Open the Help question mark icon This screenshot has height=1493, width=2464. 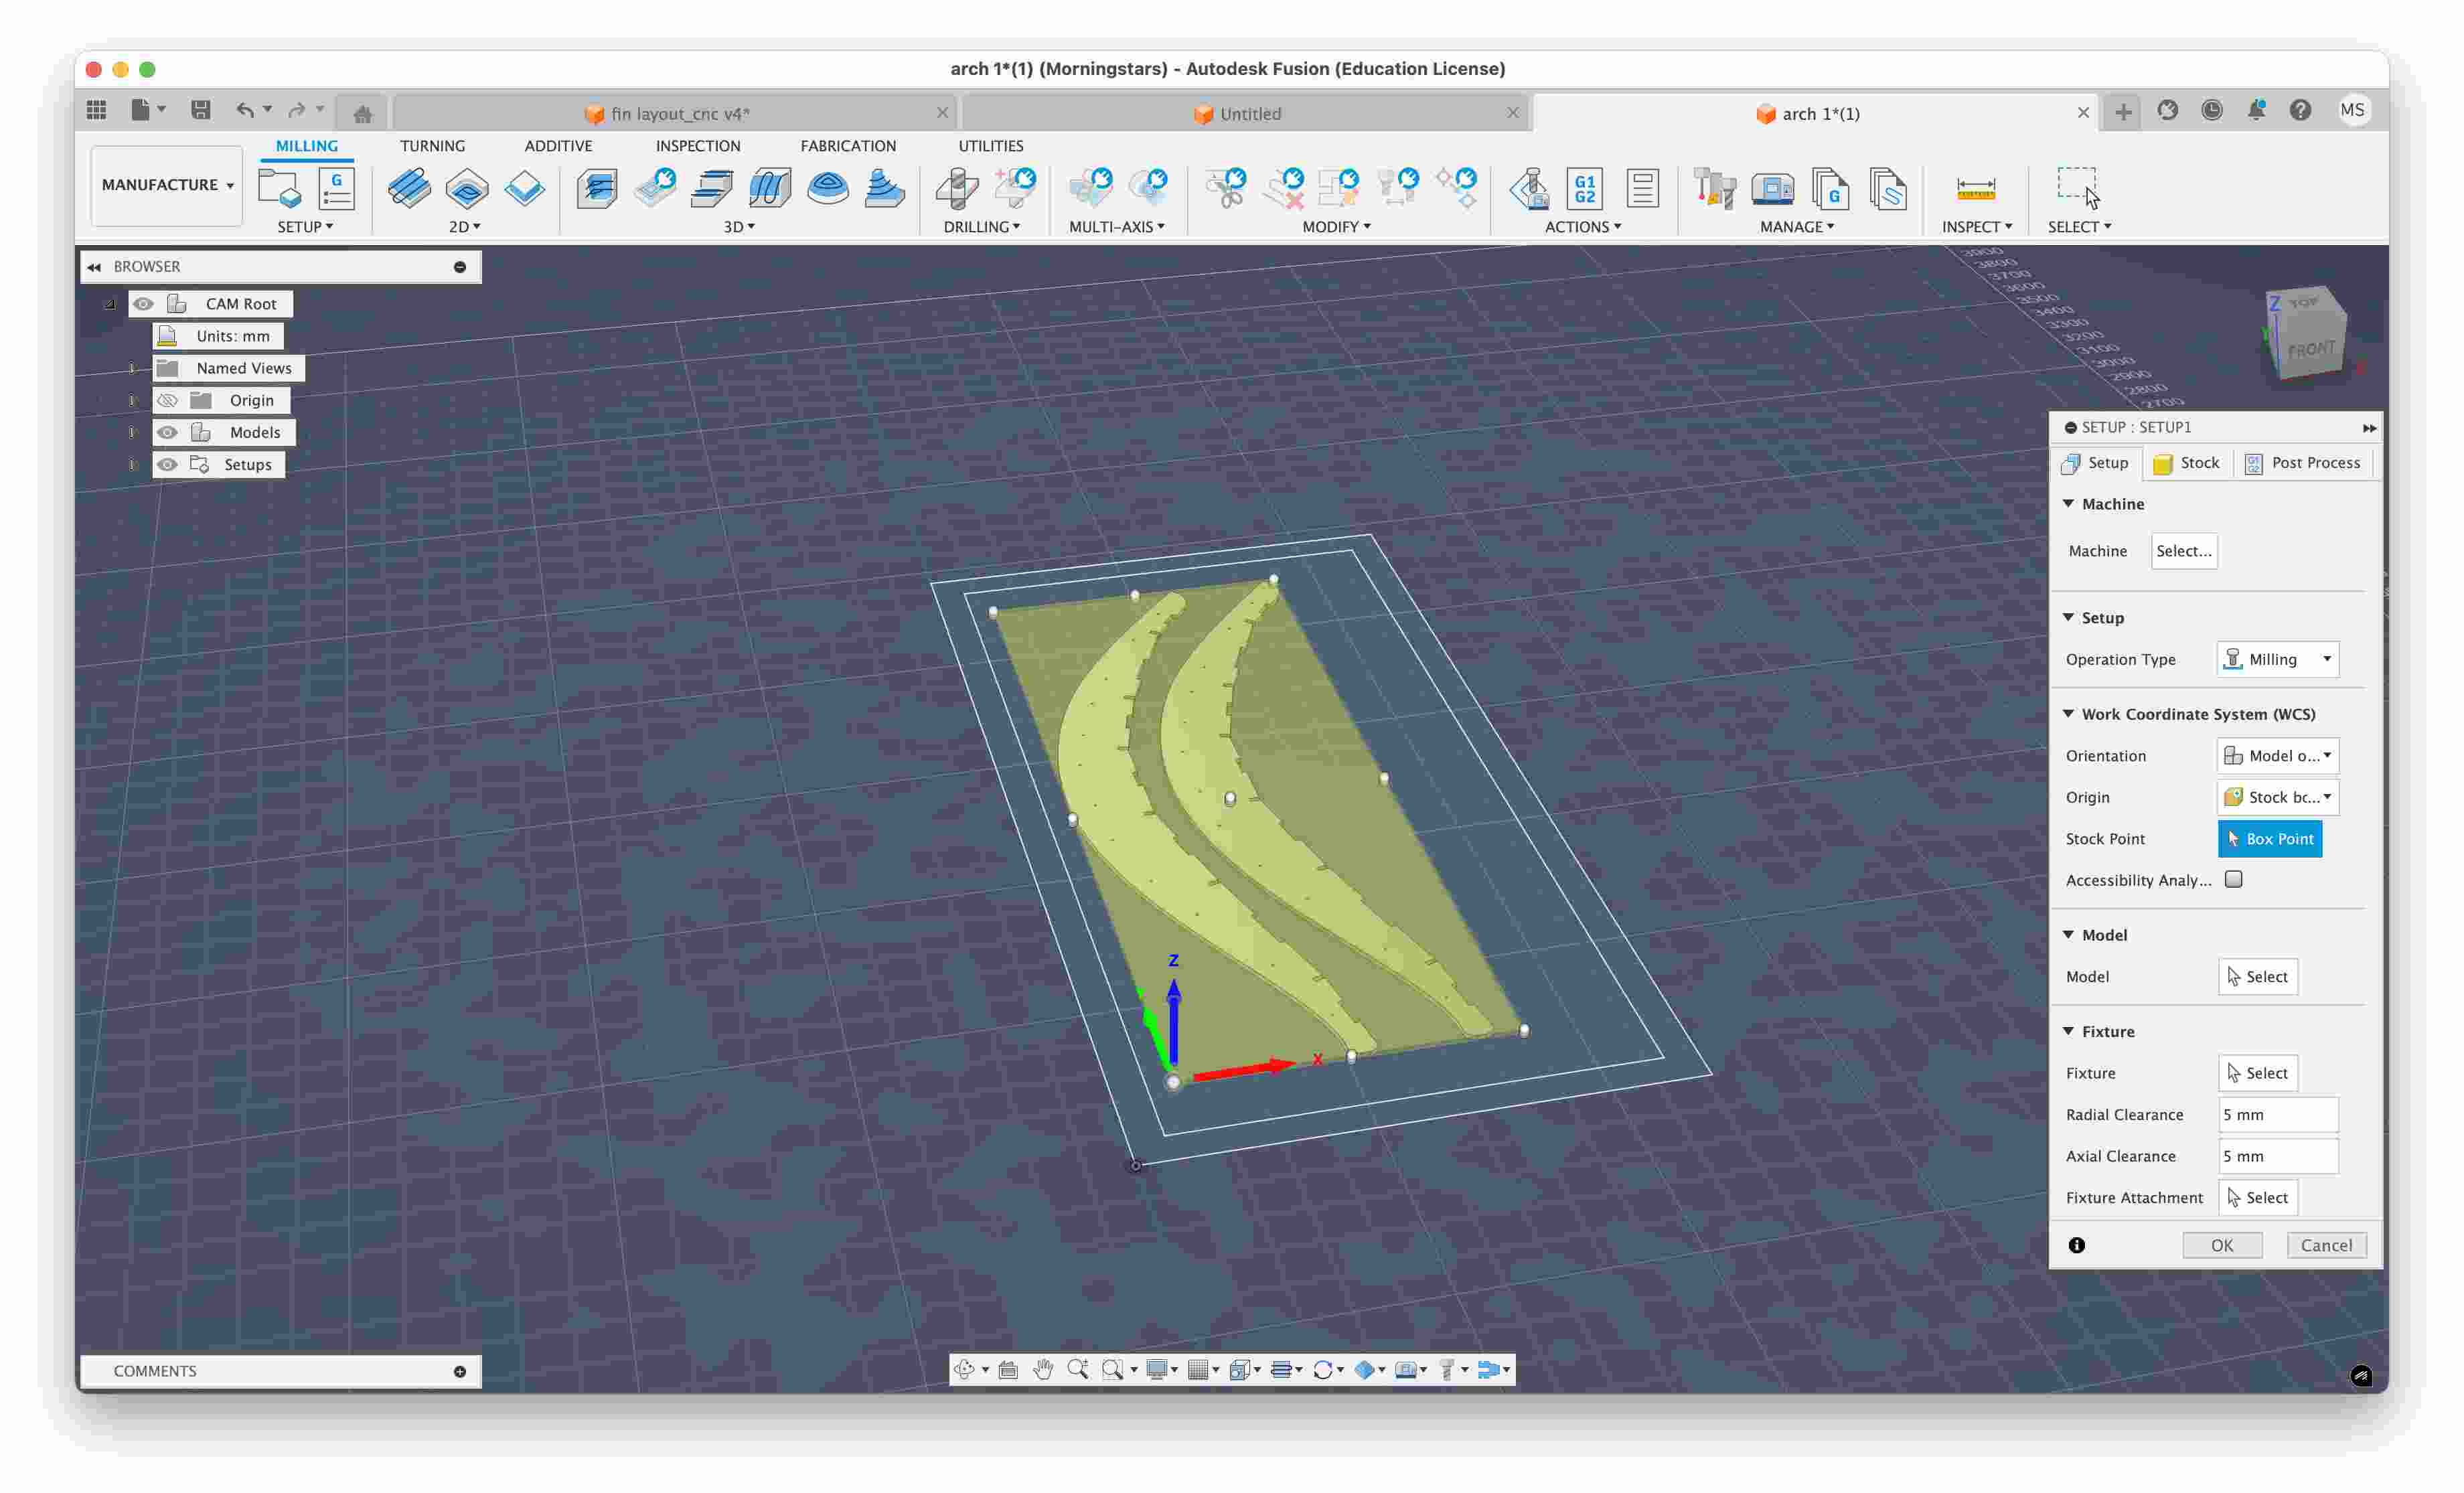coord(2300,110)
